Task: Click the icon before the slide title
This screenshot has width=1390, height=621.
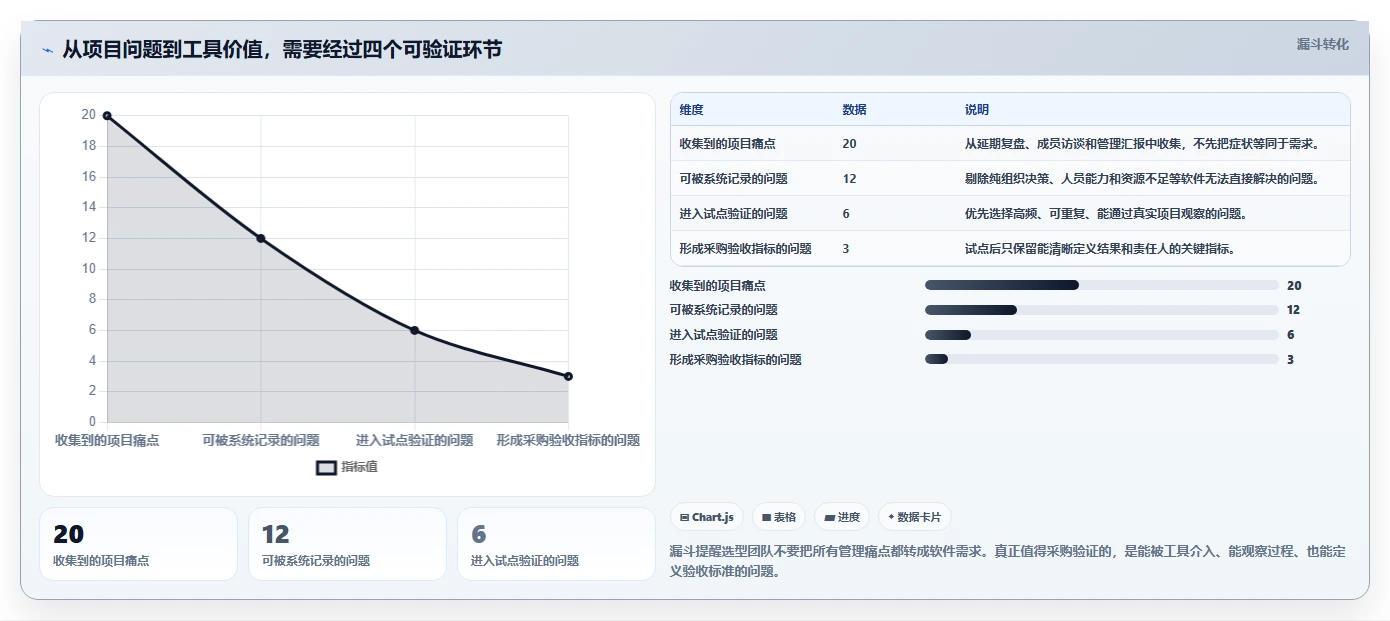Action: pos(48,50)
